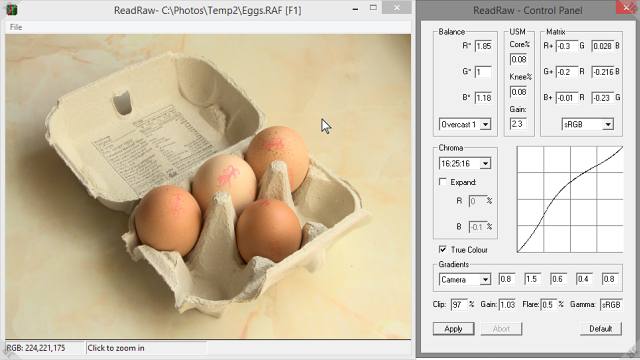The width and height of the screenshot is (640, 360).
Task: Open the Camera gradients dropdown
Action: [465, 280]
